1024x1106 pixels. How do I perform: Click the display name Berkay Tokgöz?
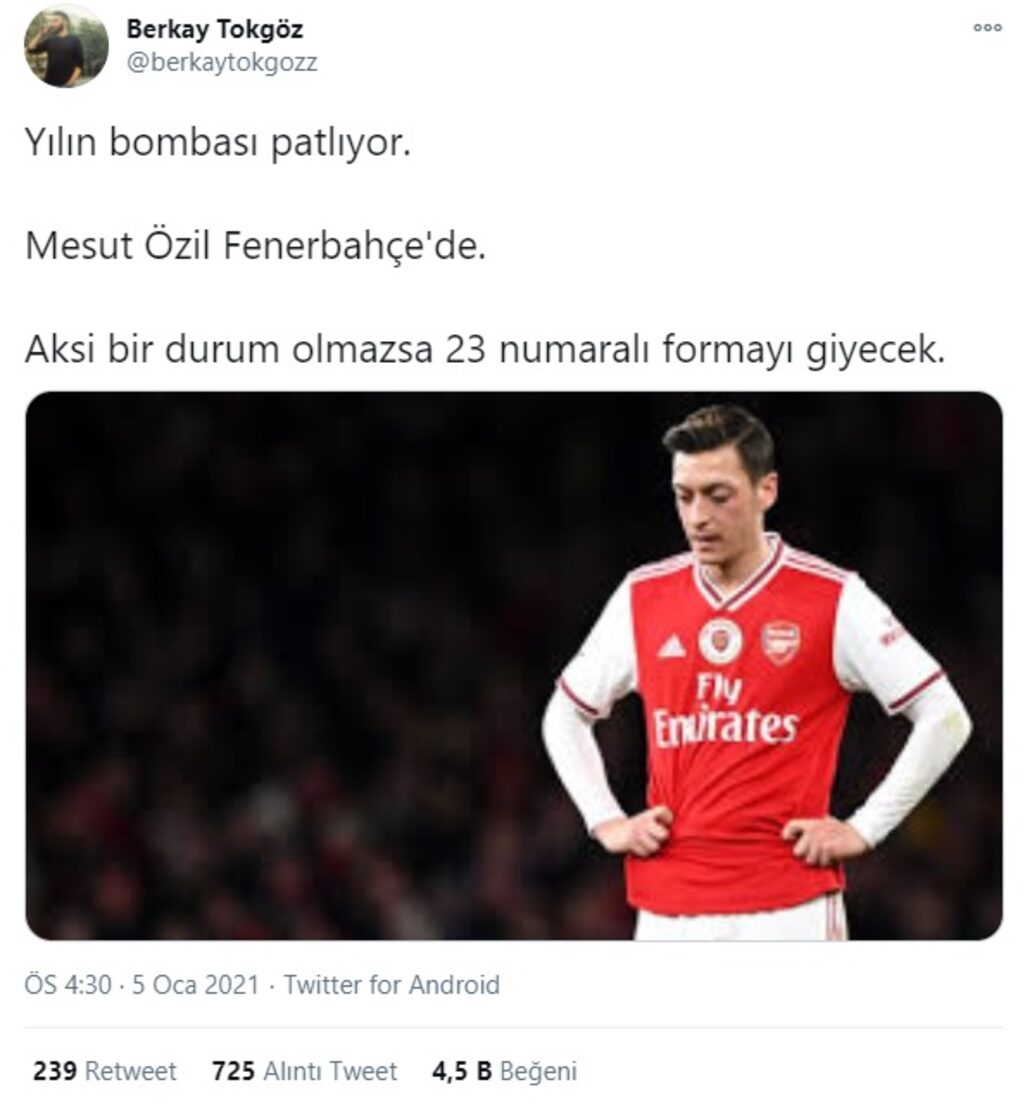214,30
